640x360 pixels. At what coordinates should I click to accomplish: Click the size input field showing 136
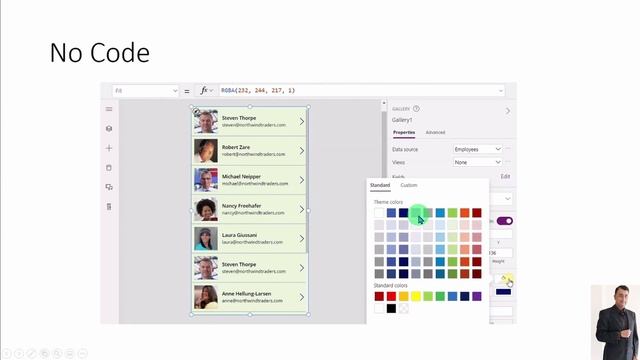[500, 253]
